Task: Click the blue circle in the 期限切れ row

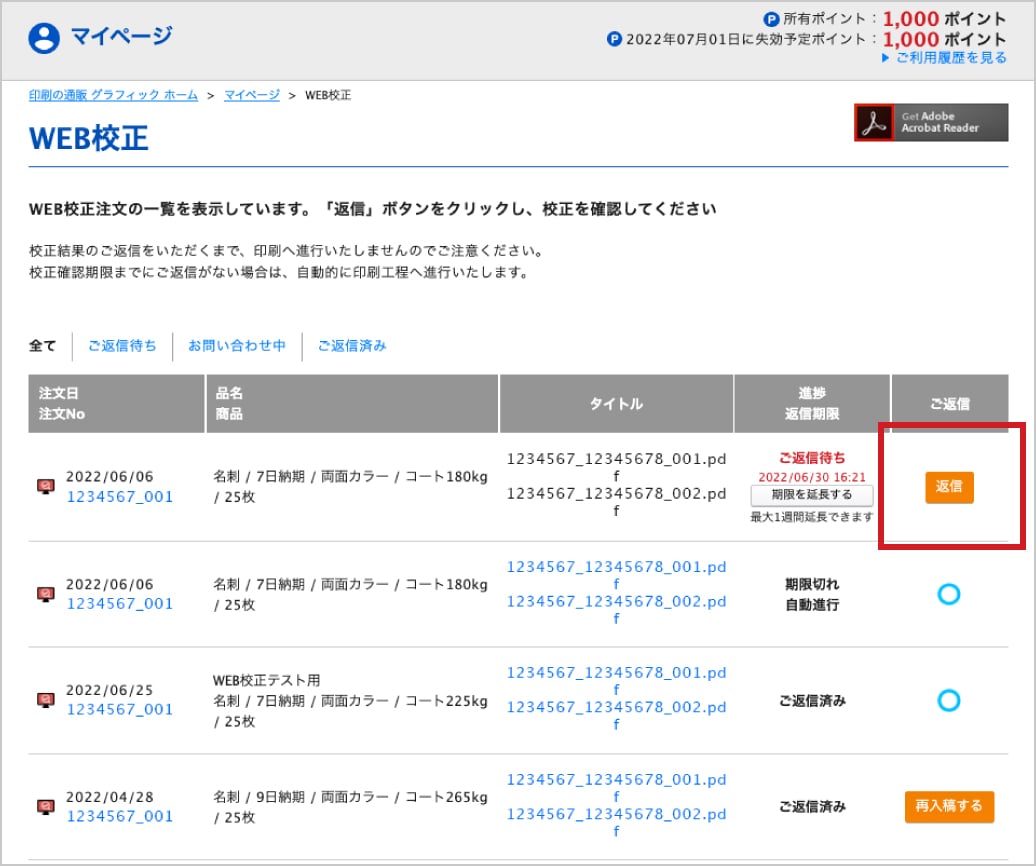Action: [x=948, y=594]
